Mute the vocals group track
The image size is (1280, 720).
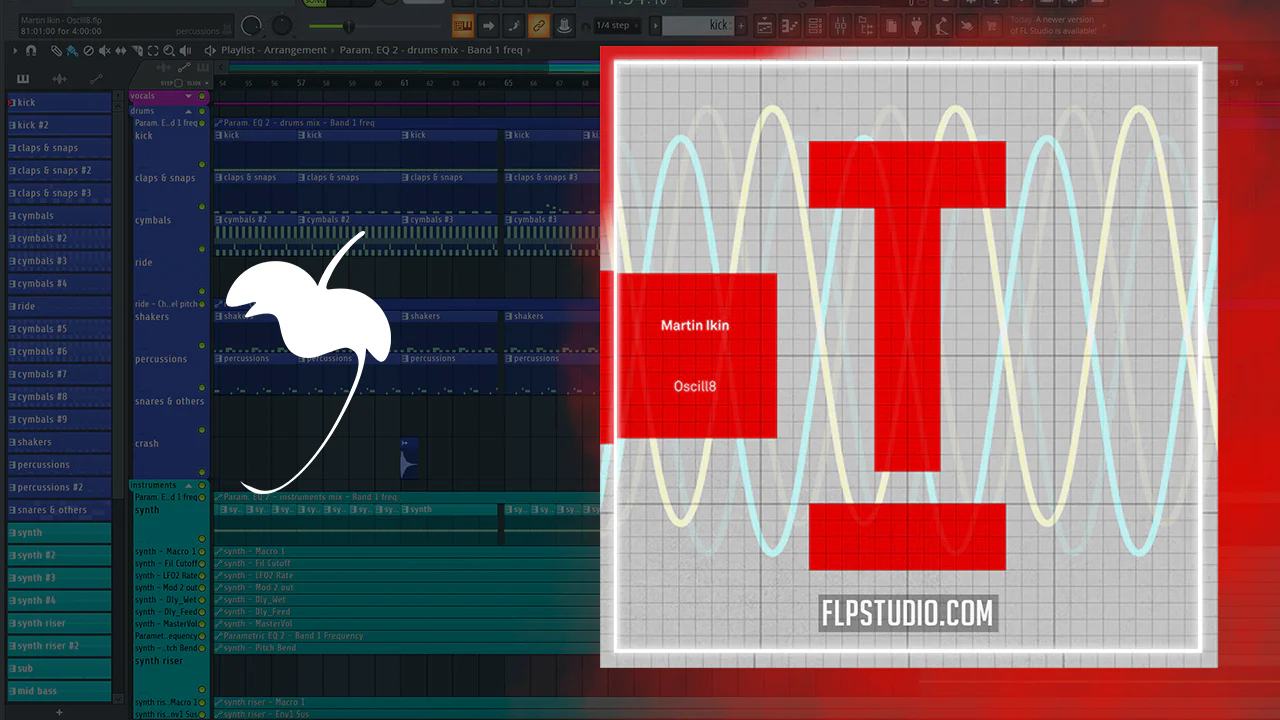(202, 96)
